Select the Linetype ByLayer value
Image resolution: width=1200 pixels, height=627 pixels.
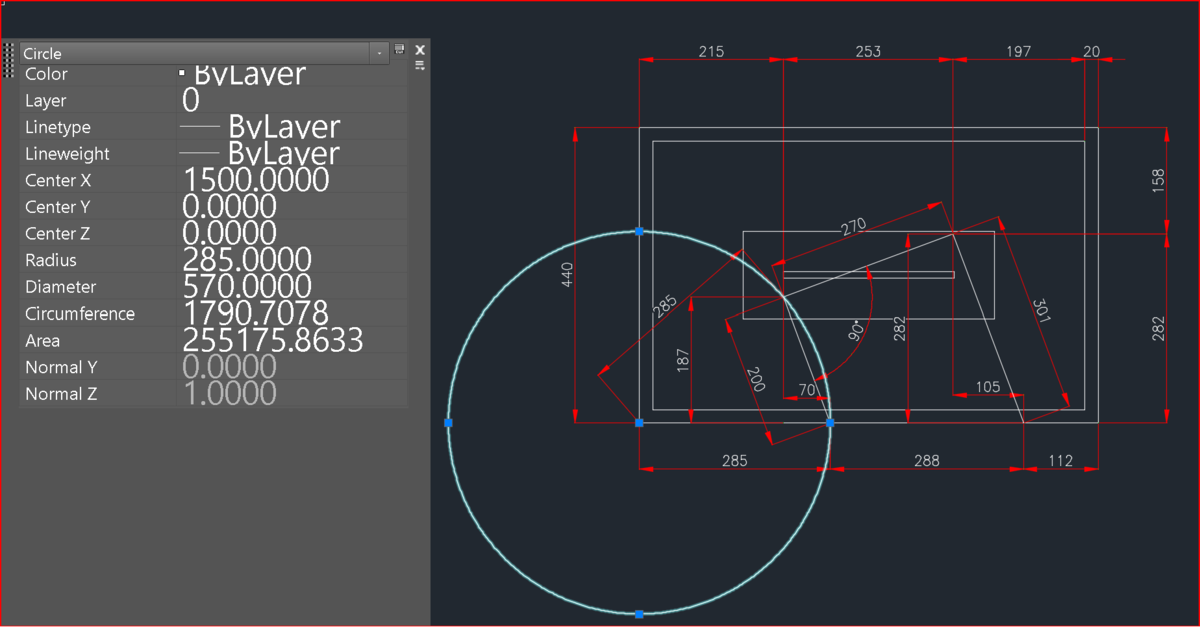pos(284,127)
